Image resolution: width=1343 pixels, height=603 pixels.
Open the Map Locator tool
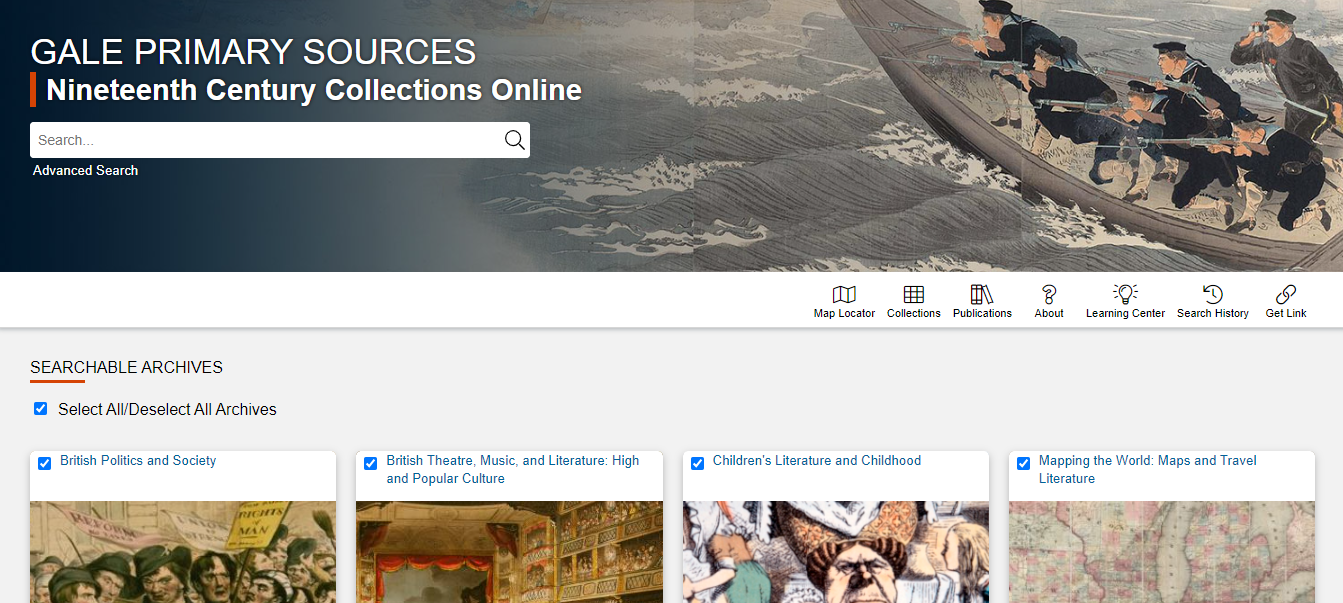tap(844, 294)
